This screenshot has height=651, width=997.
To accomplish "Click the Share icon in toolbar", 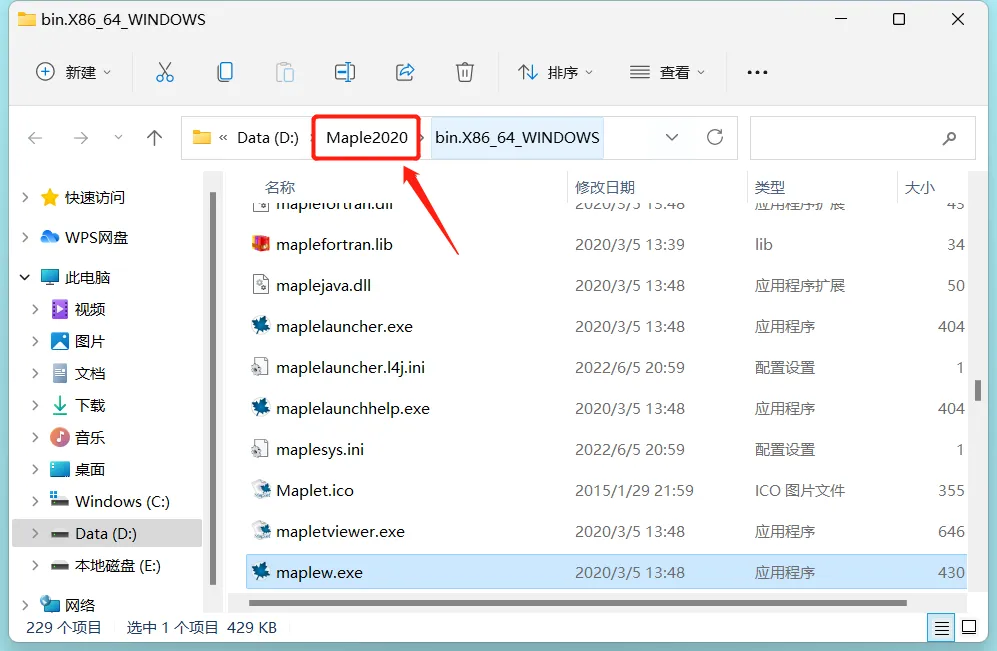I will [405, 72].
